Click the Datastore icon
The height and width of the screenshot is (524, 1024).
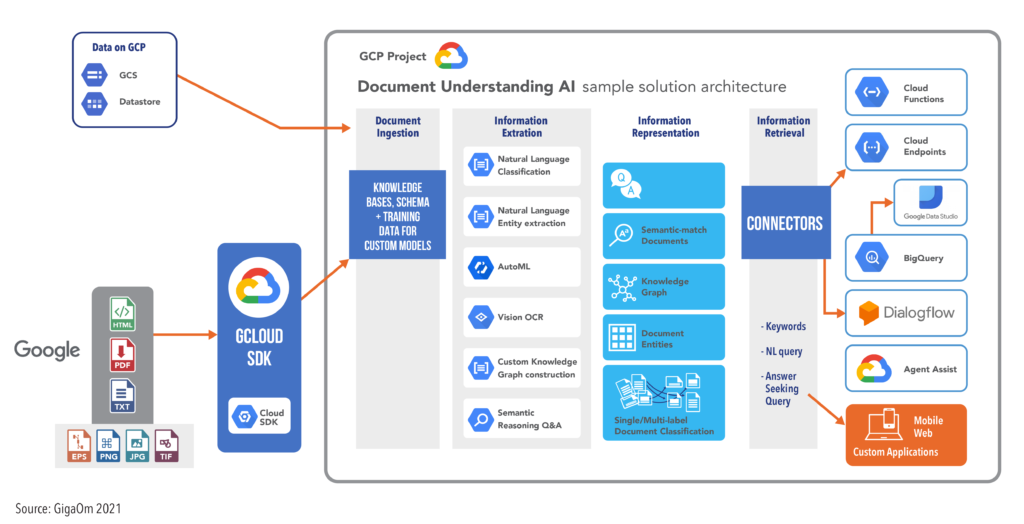coord(95,103)
